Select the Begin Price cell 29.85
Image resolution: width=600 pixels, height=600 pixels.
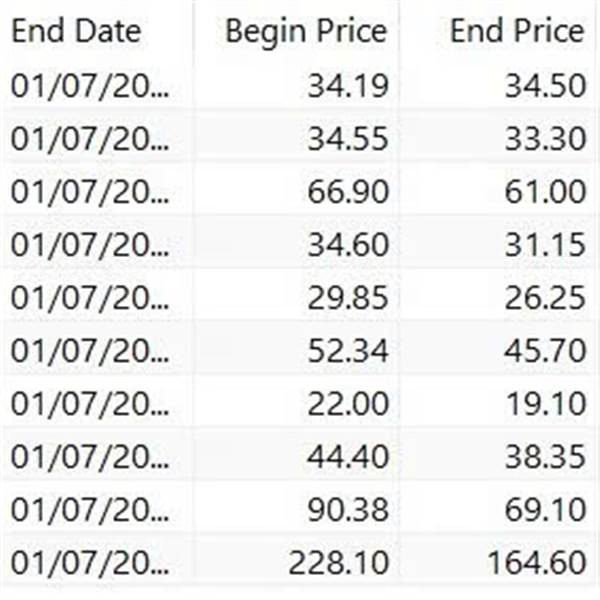(x=348, y=298)
